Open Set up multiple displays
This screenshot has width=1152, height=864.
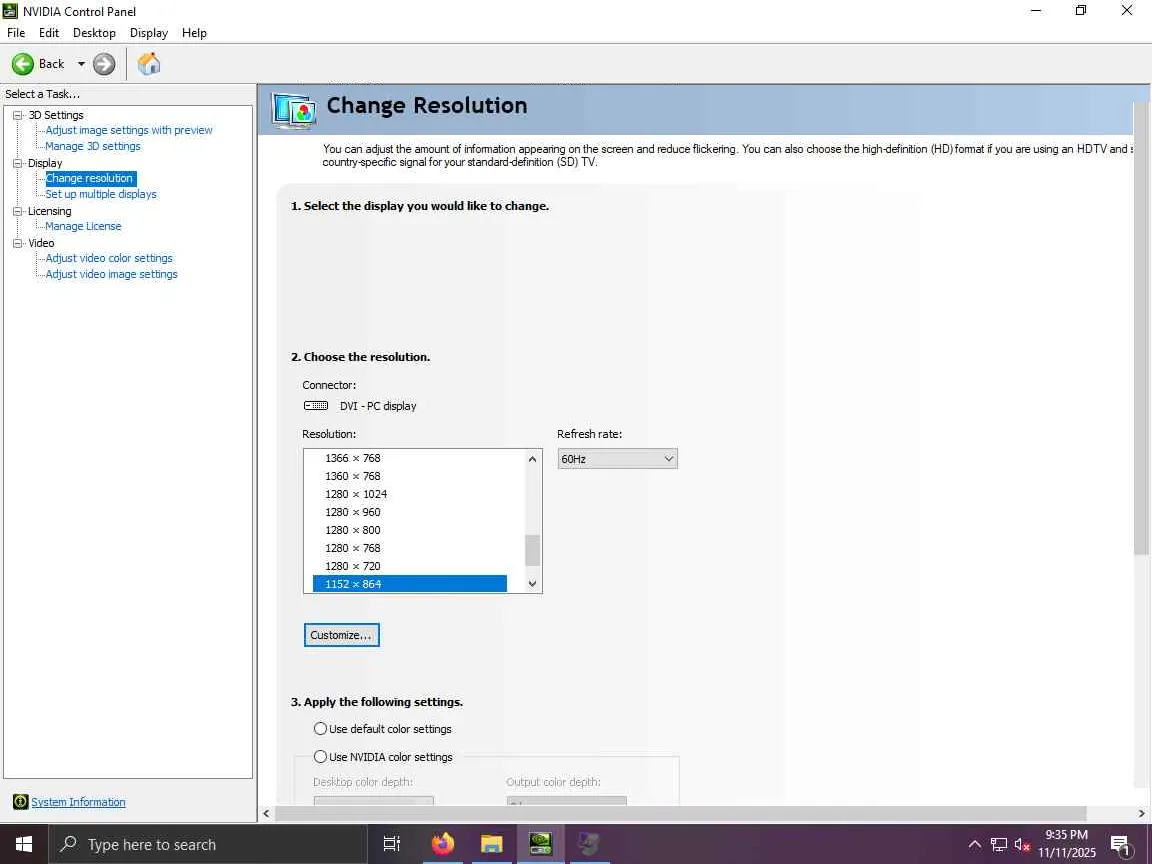point(101,194)
